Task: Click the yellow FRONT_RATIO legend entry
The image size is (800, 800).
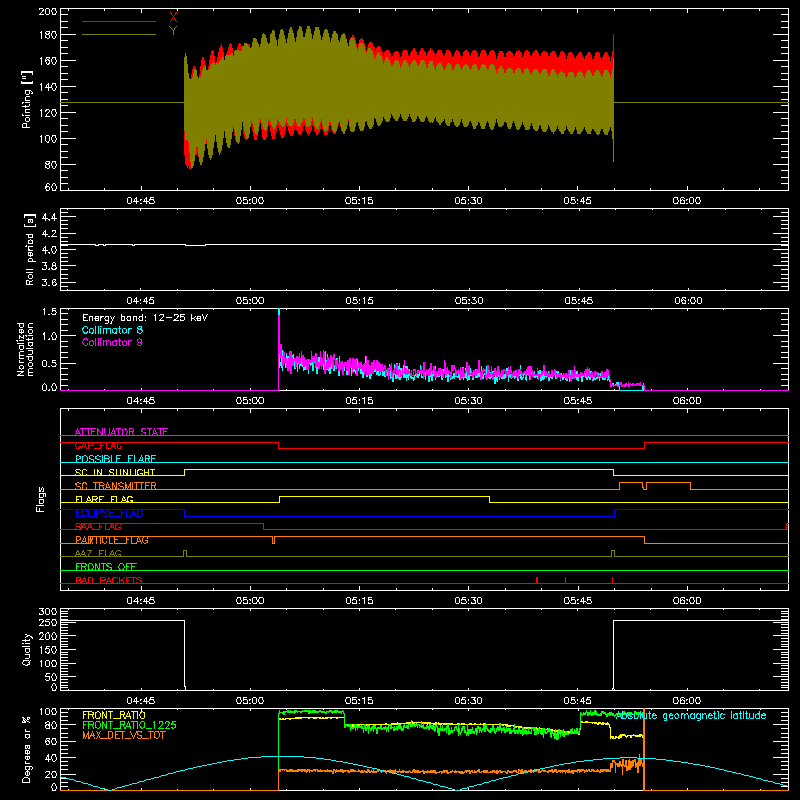Action: [114, 715]
